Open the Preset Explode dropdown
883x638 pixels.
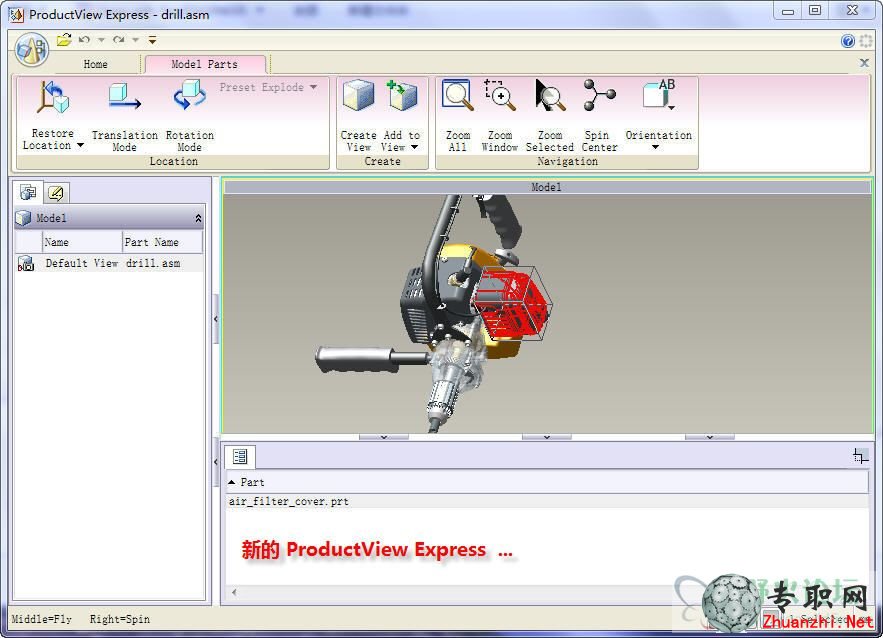point(268,87)
